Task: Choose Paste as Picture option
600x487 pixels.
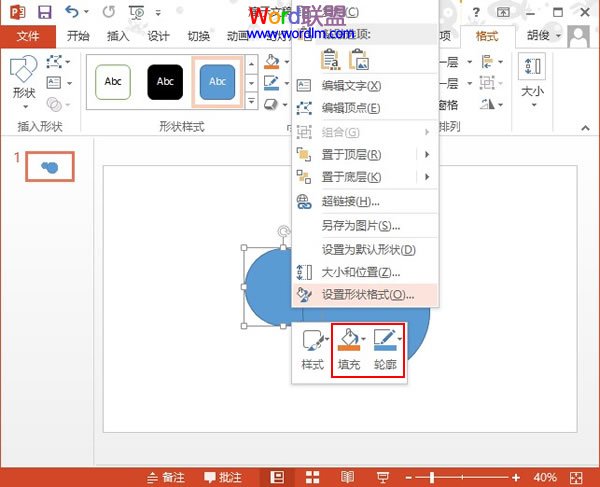Action: pyautogui.click(x=359, y=60)
